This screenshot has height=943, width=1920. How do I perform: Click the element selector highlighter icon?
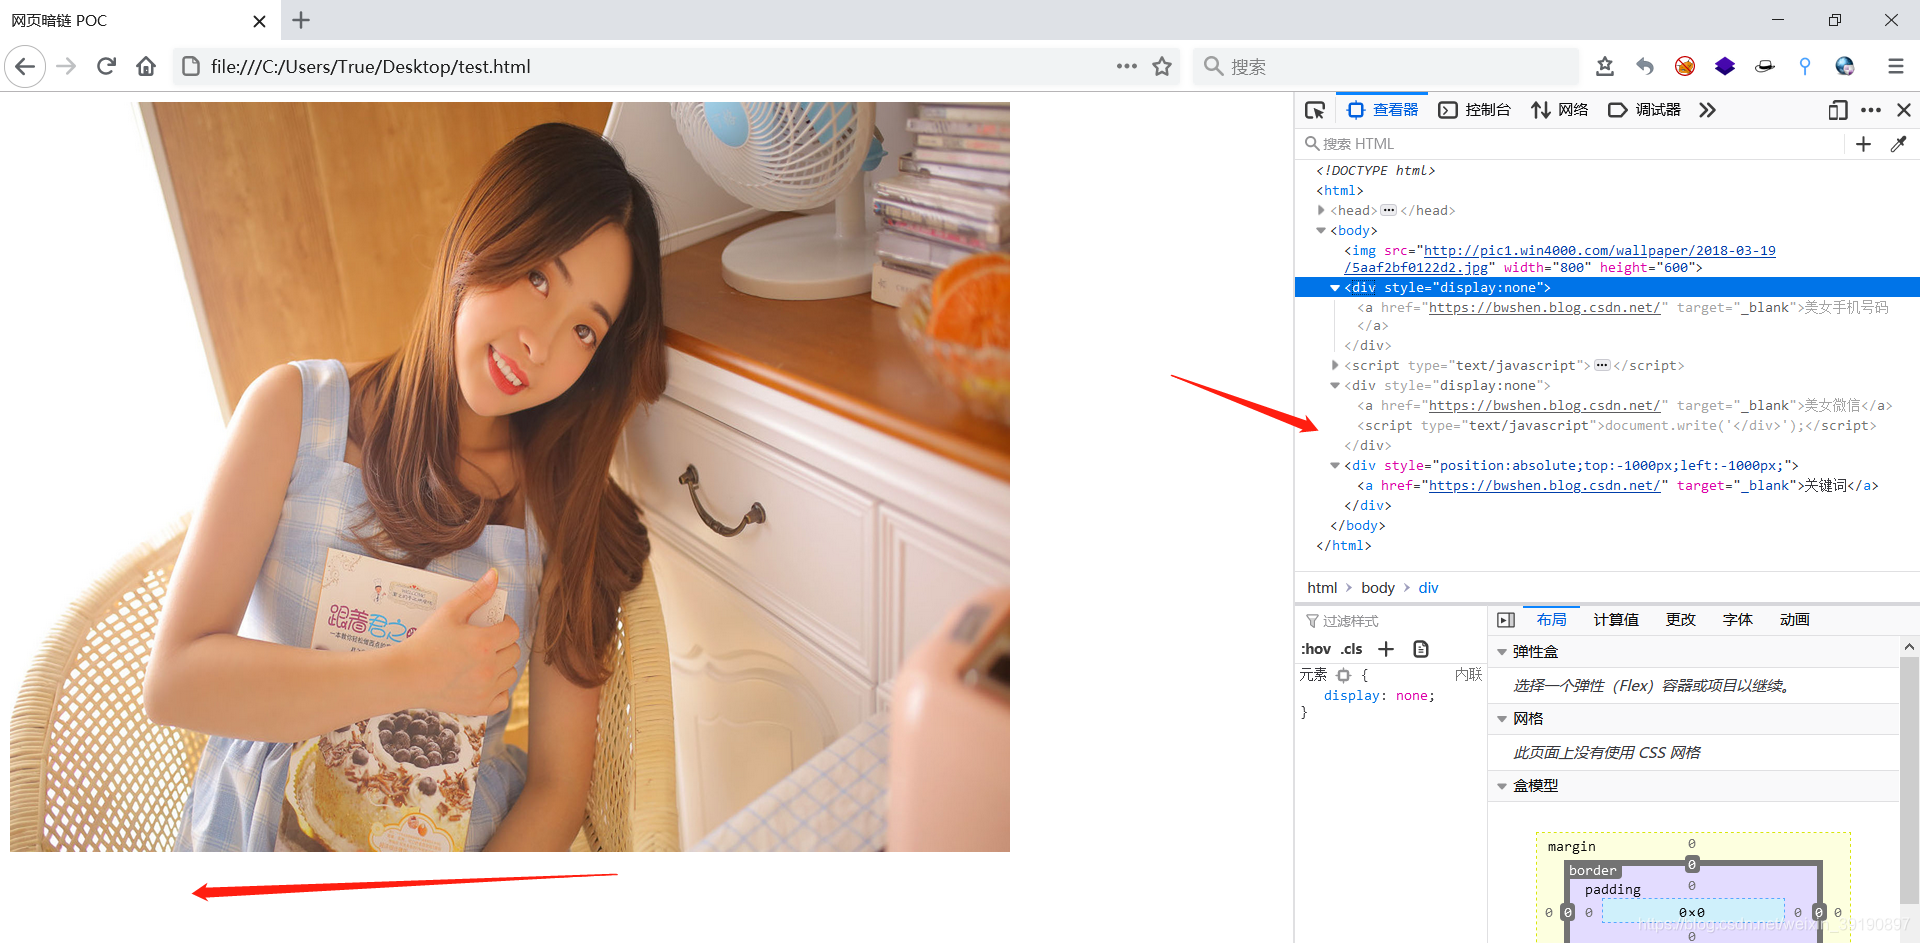(x=1343, y=675)
